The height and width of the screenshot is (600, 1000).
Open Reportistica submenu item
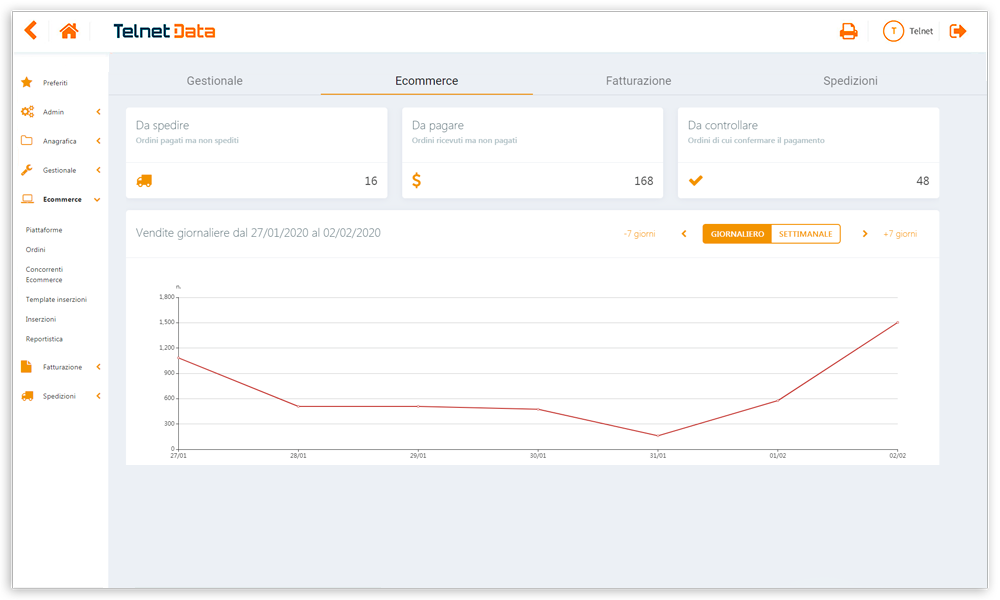[44, 339]
